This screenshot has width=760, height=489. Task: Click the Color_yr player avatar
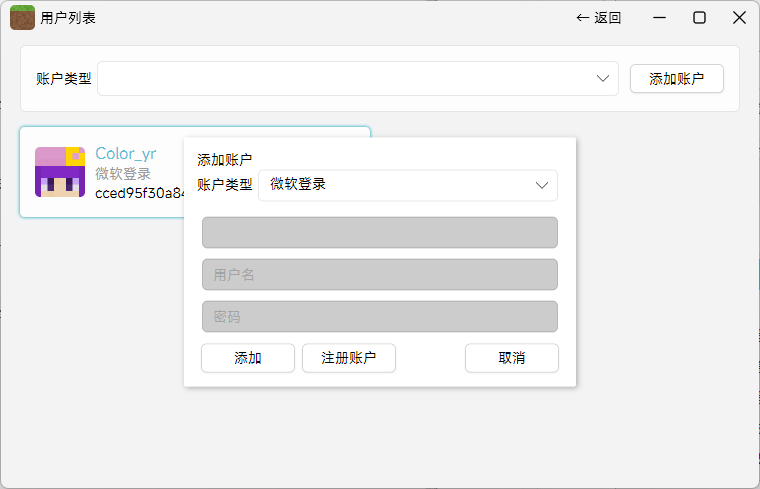tap(60, 172)
